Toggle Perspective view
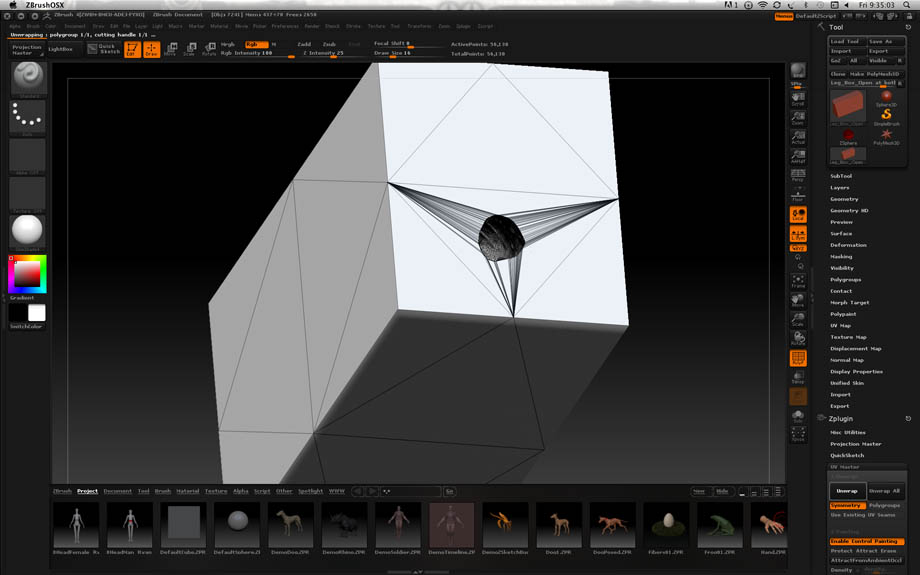The height and width of the screenshot is (575, 920). 798,175
